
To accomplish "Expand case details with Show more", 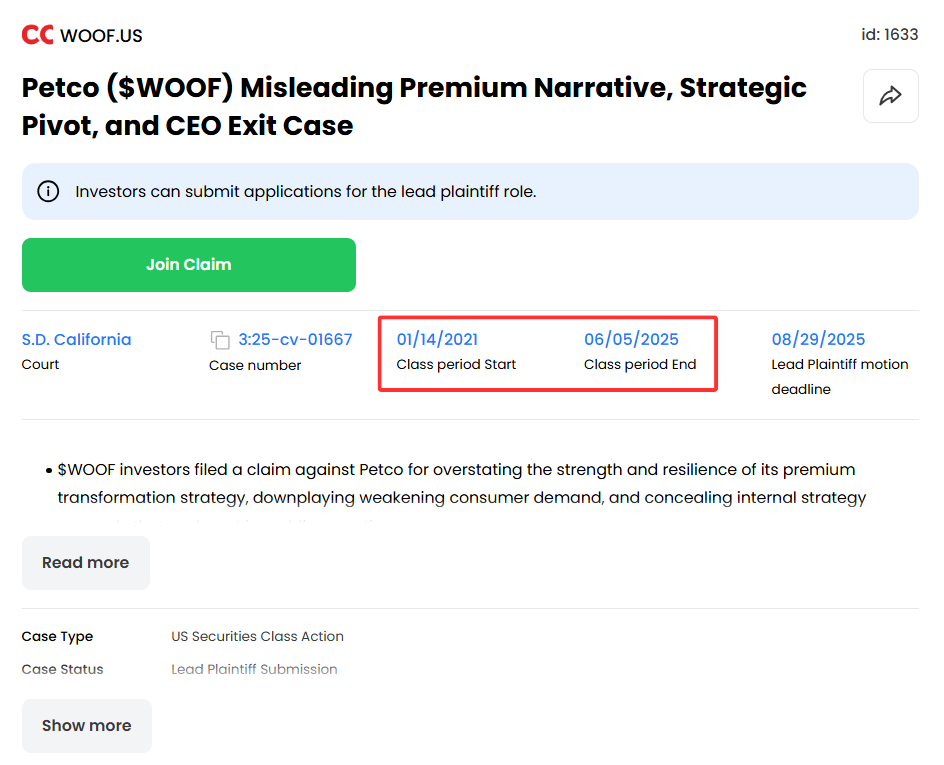I will 87,726.
